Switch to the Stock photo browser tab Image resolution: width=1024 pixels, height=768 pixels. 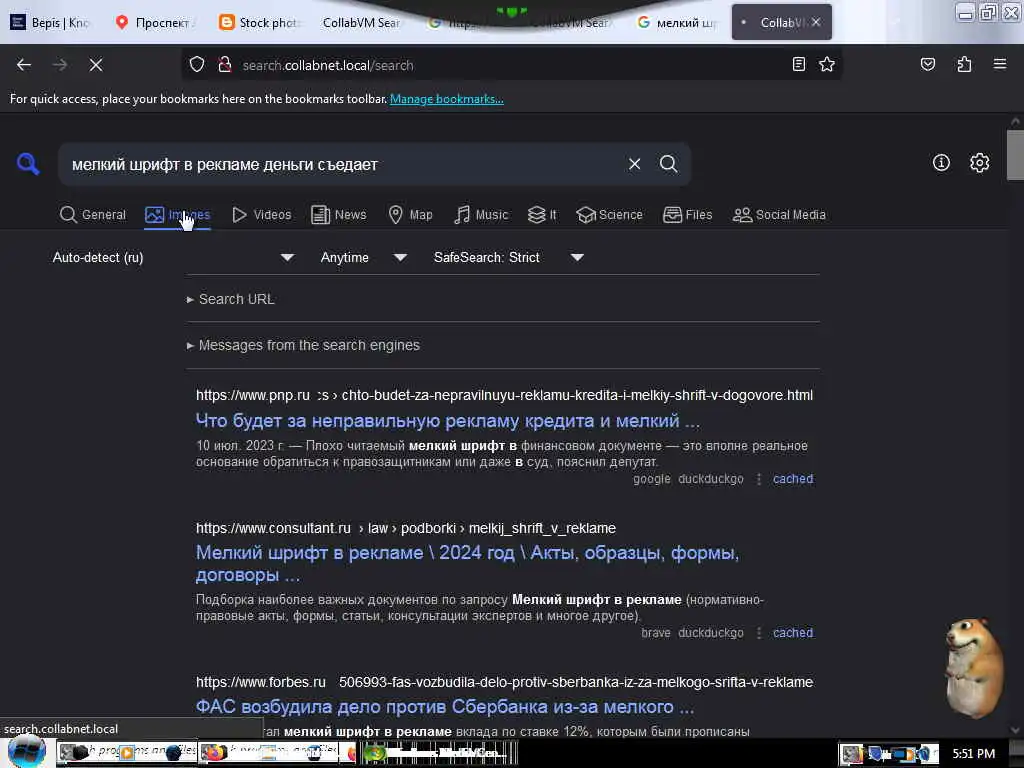259,23
